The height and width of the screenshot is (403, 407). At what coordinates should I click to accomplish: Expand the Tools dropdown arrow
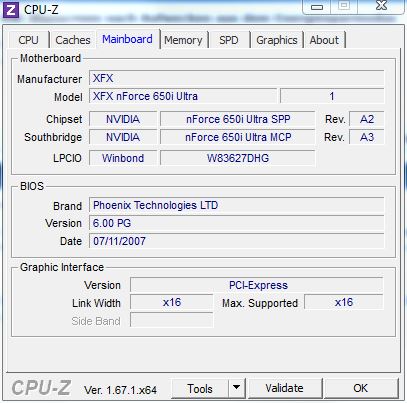point(237,388)
